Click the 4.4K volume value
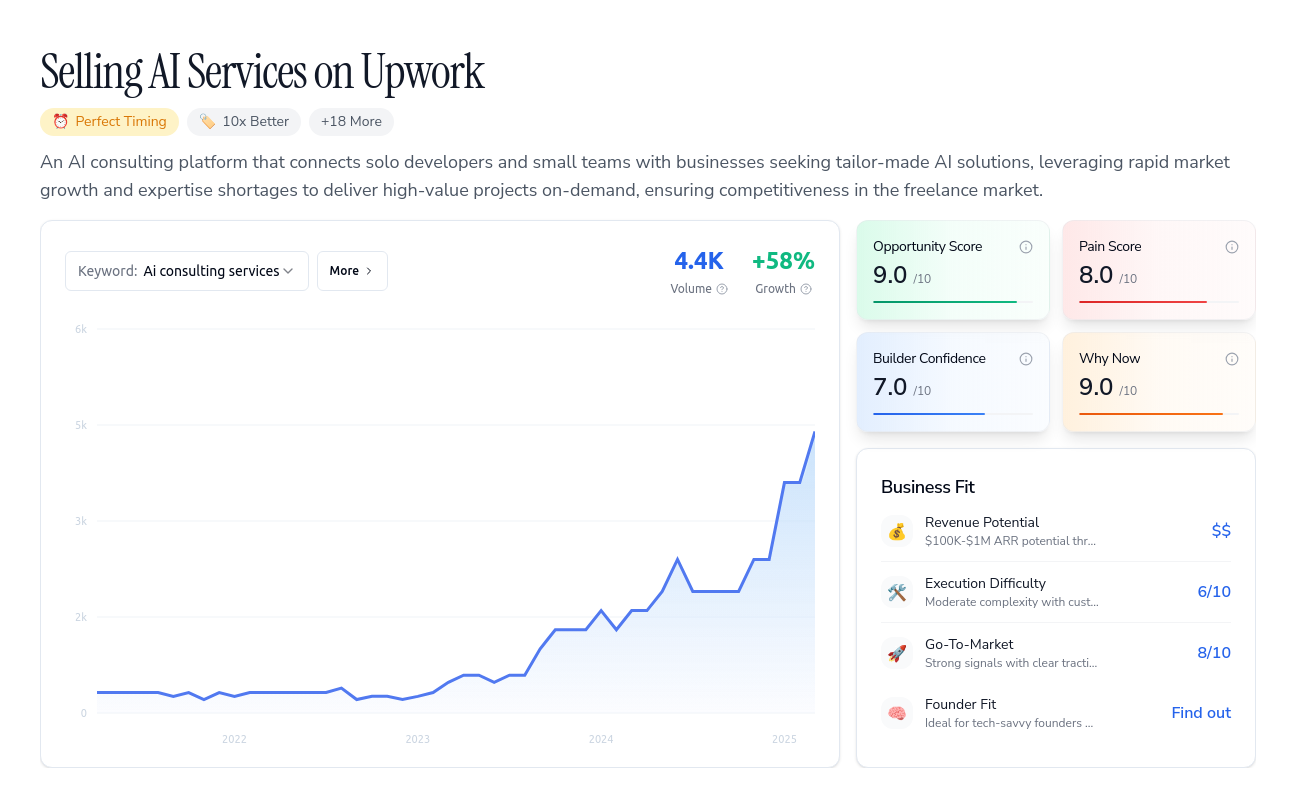This screenshot has height=808, width=1296. click(x=699, y=261)
